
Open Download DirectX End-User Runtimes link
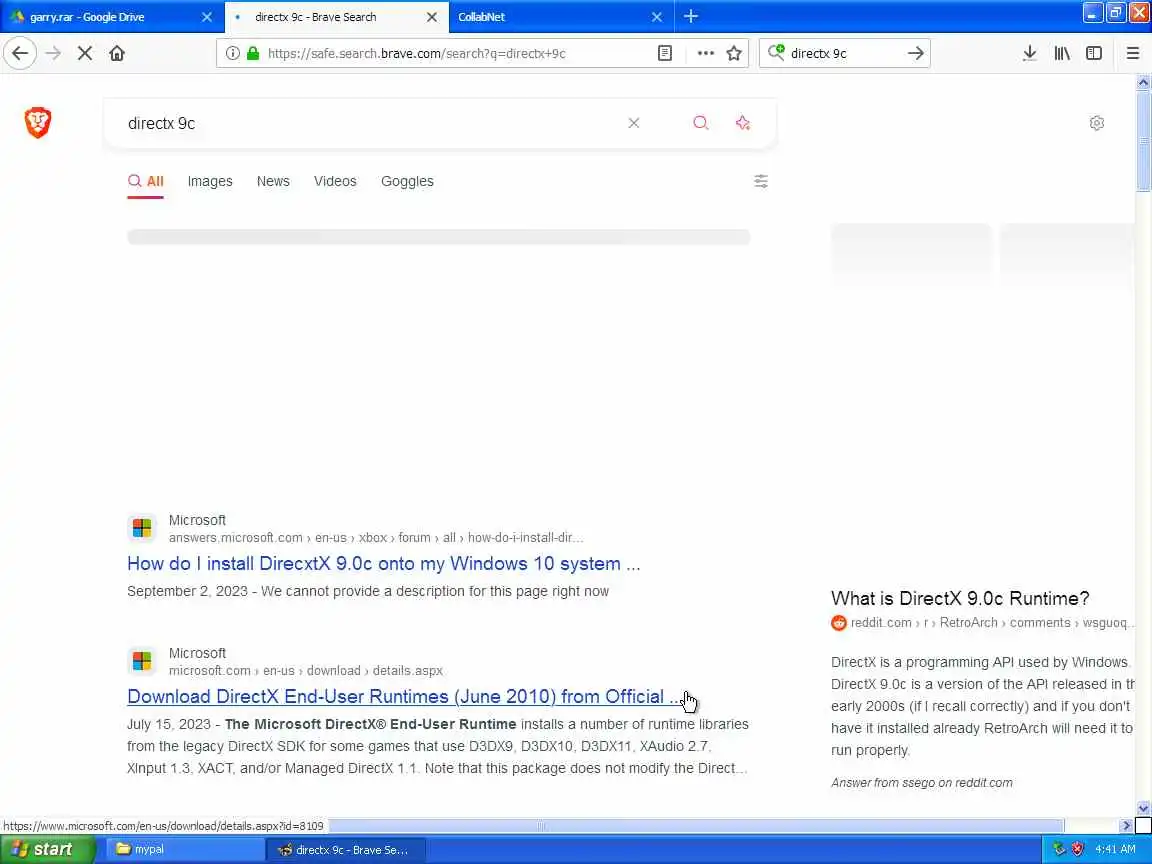[405, 696]
